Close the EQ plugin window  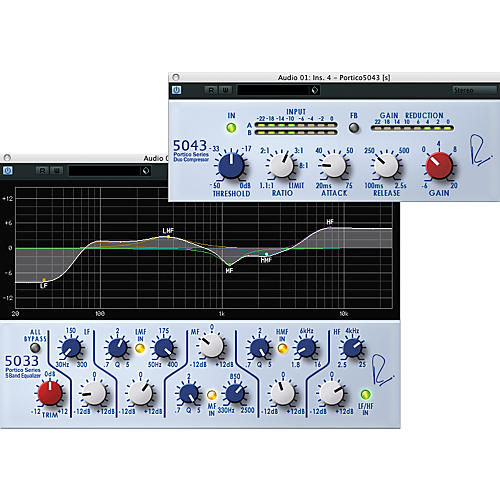coord(7,158)
